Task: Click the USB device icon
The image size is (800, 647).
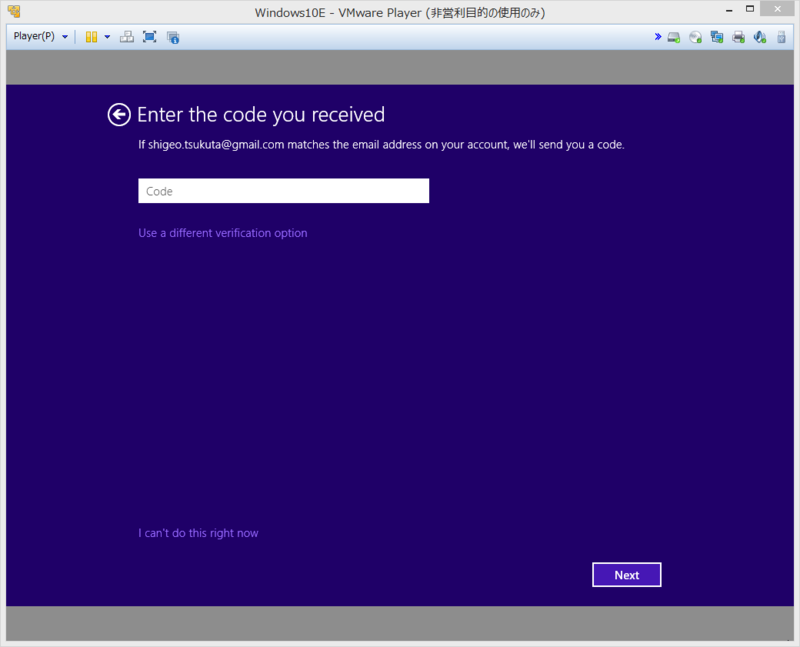Action: [x=781, y=37]
